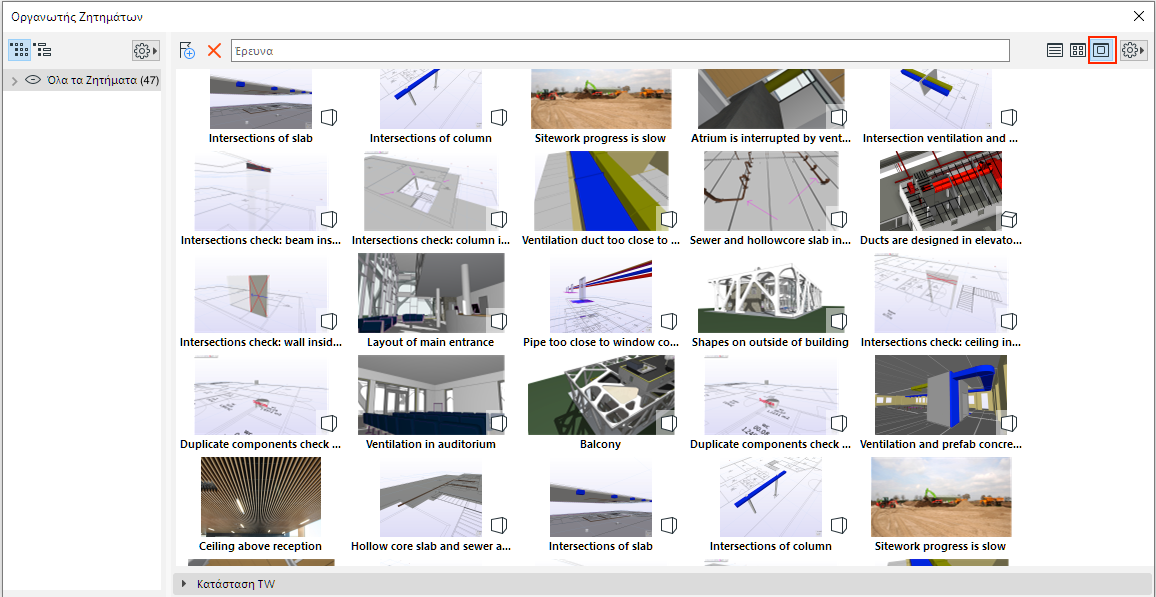The height and width of the screenshot is (597, 1156).
Task: Close the Οργανωτής Ζητημάτων window
Action: (1138, 15)
